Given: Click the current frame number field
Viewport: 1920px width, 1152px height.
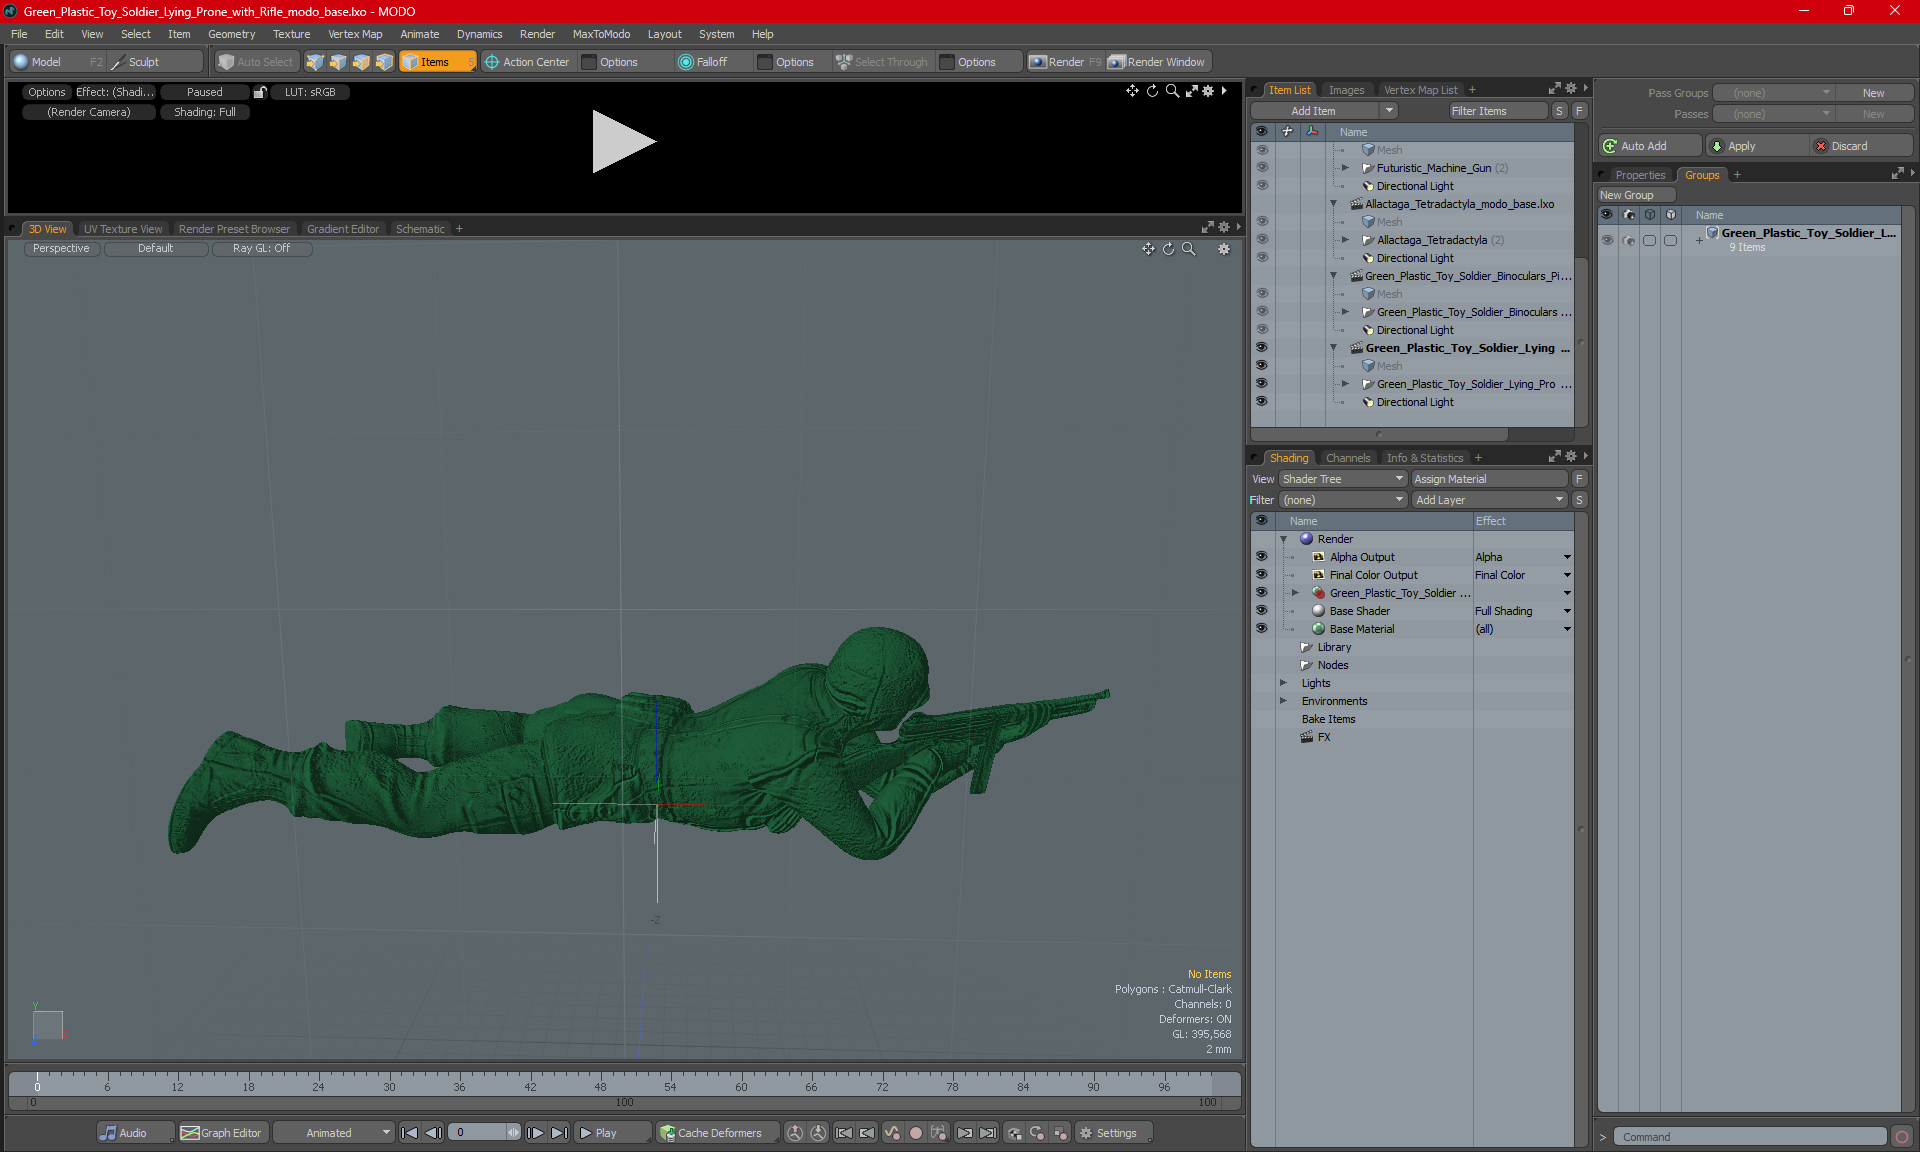Looking at the screenshot, I should pyautogui.click(x=478, y=1133).
